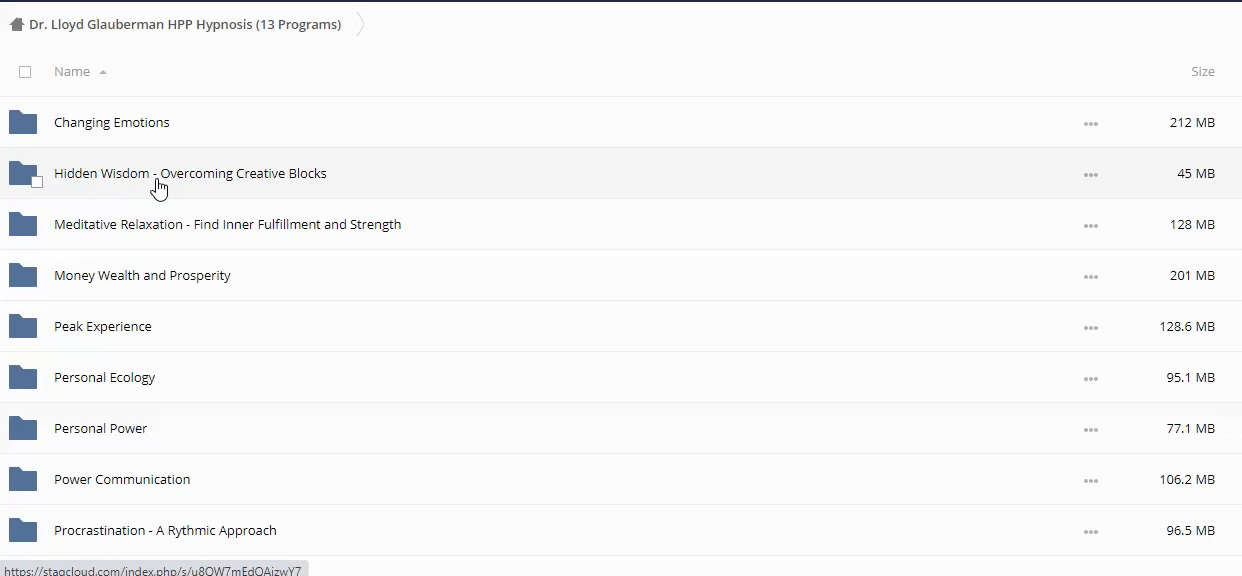
Task: Click the Personal Power folder icon
Action: click(23, 429)
